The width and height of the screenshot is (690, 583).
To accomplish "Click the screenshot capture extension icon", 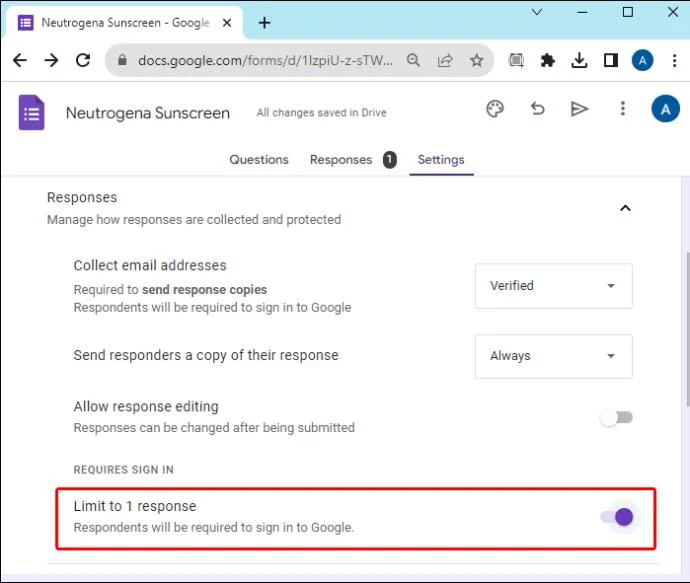I will (516, 60).
